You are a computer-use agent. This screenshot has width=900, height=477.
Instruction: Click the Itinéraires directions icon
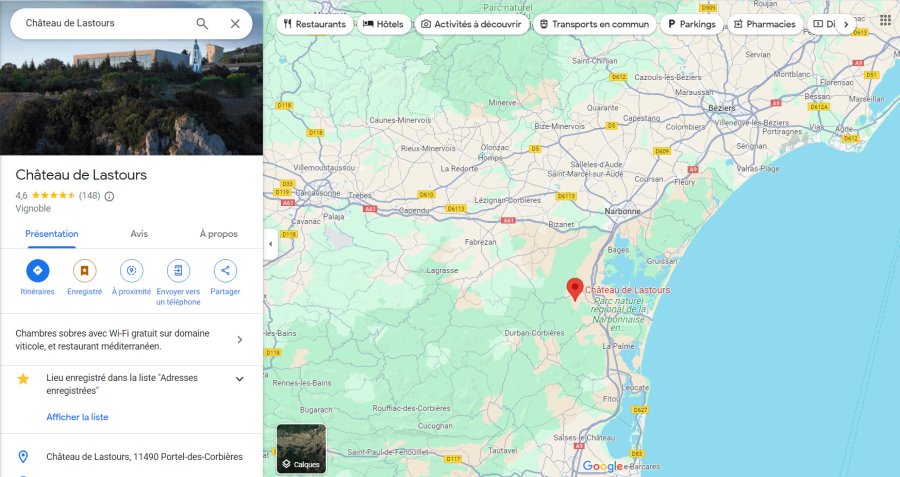[x=38, y=271]
